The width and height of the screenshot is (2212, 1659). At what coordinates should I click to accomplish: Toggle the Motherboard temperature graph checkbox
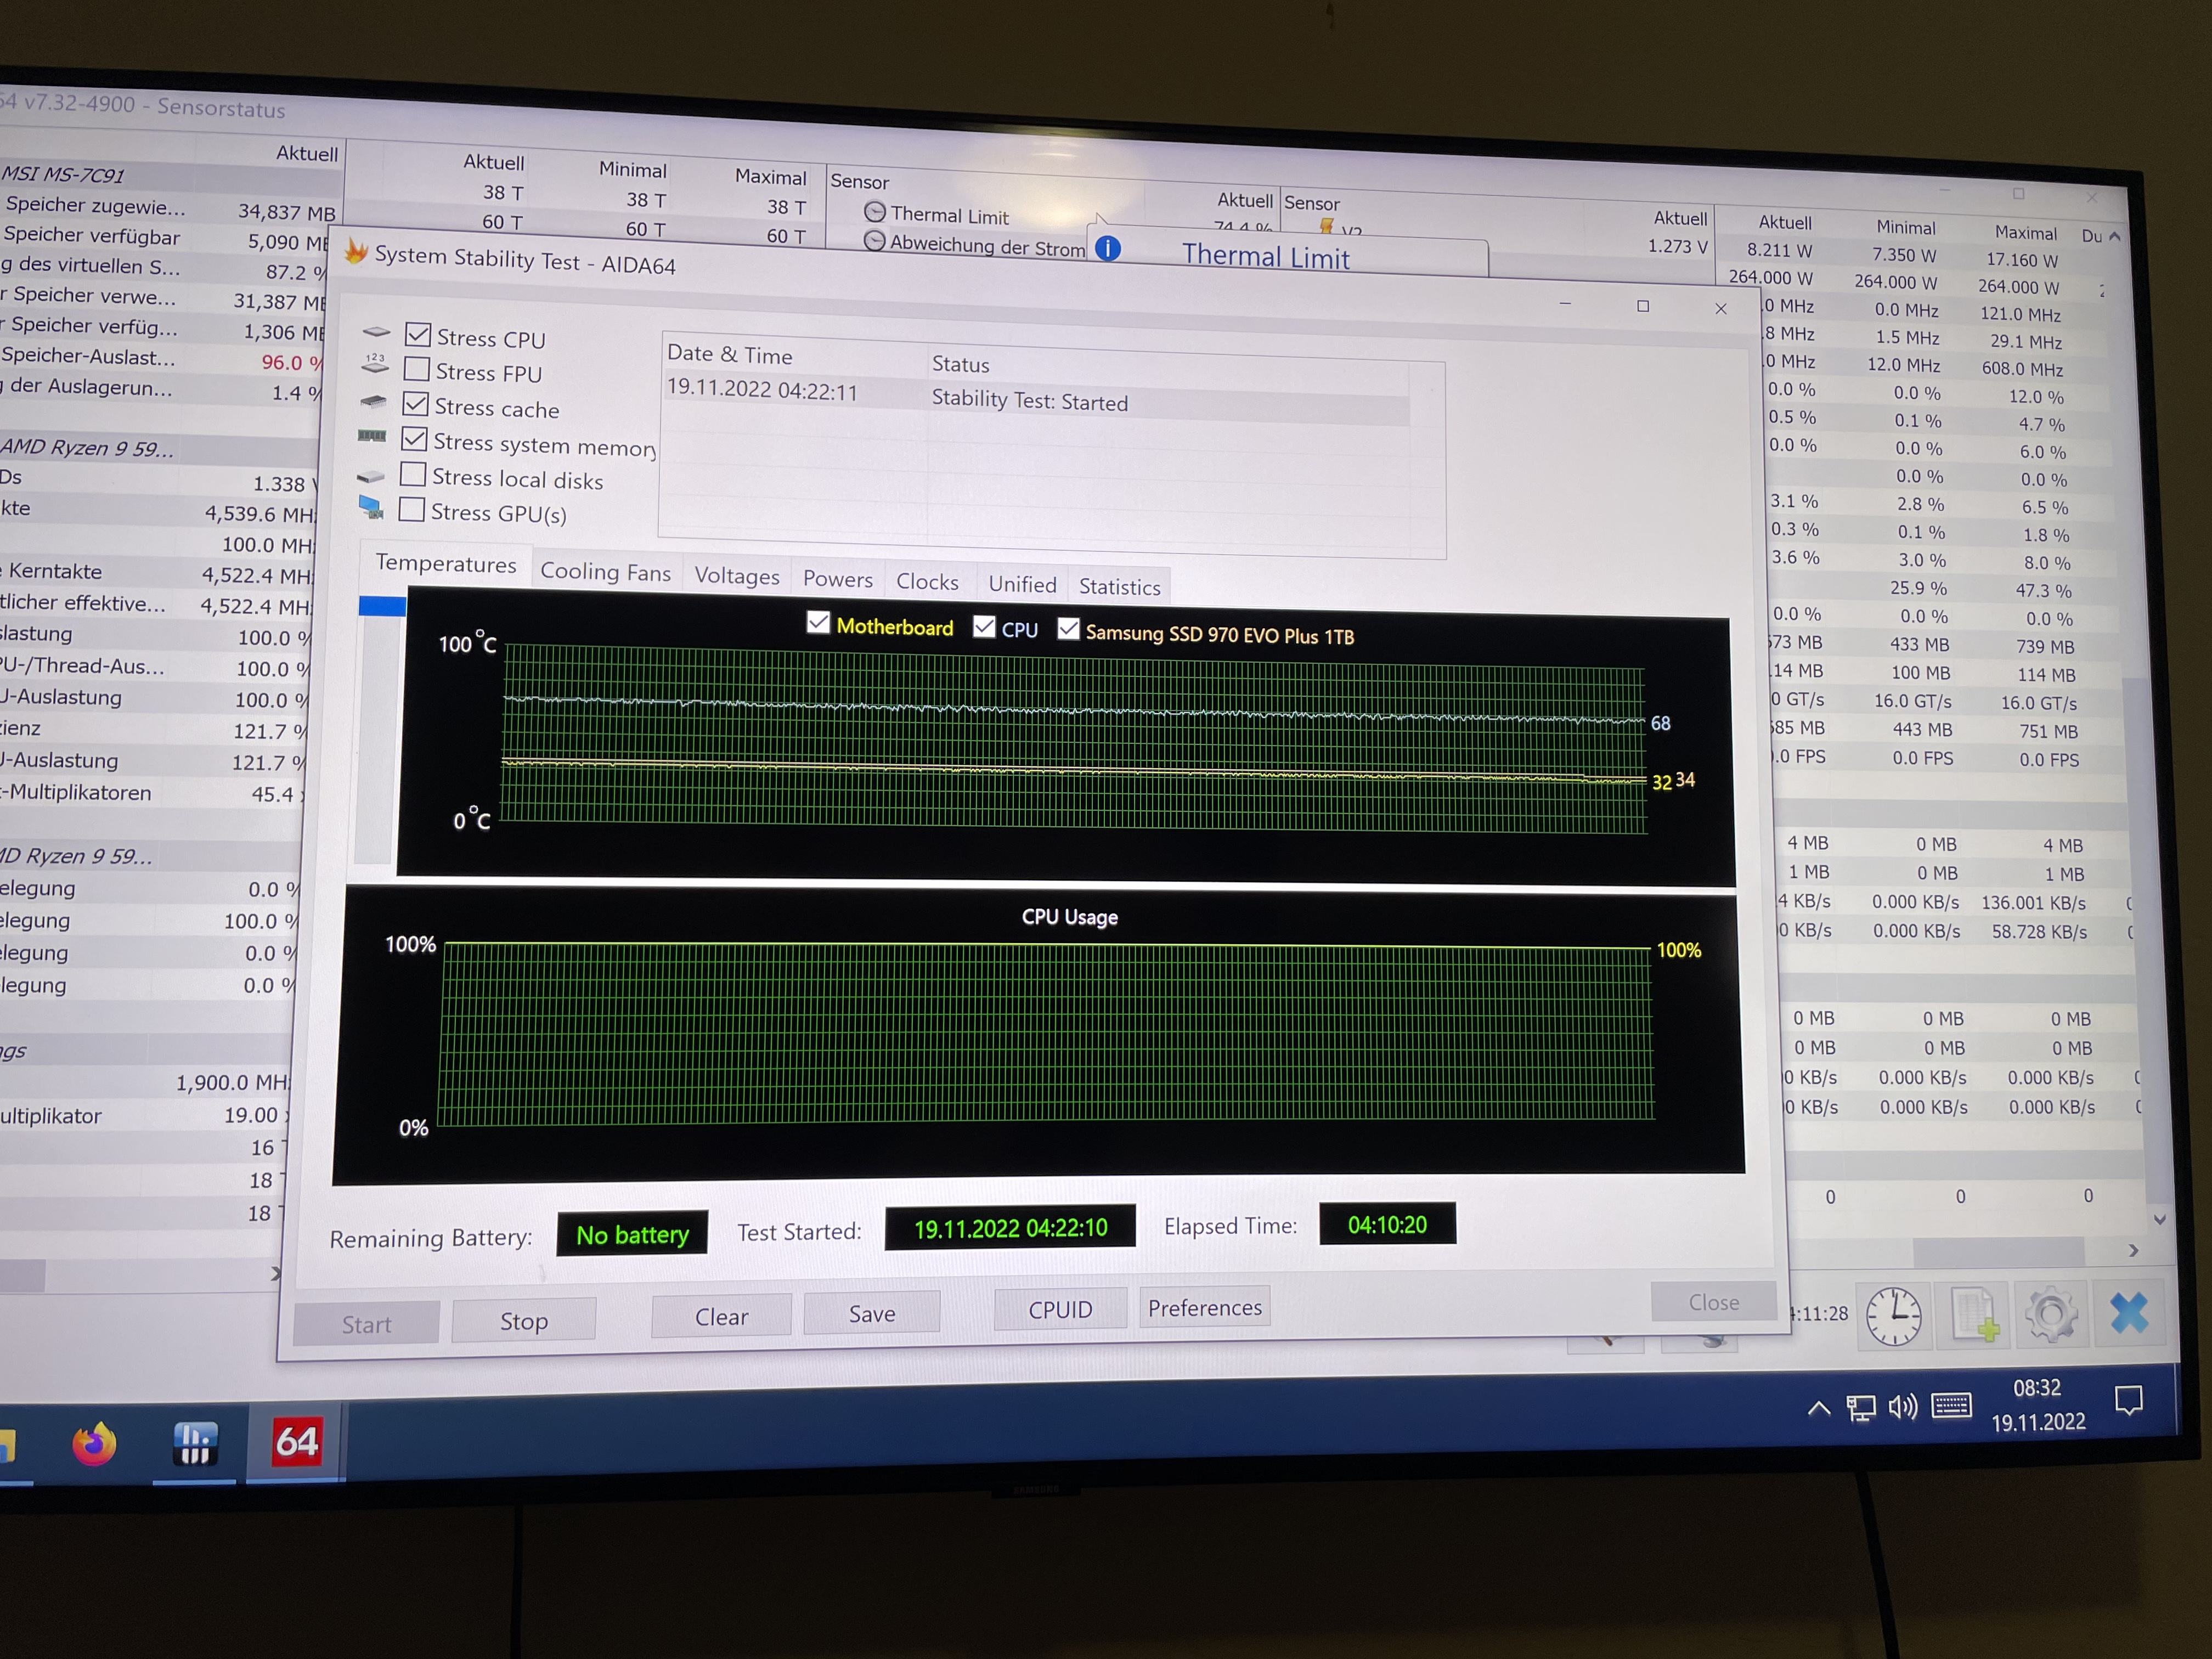(818, 623)
